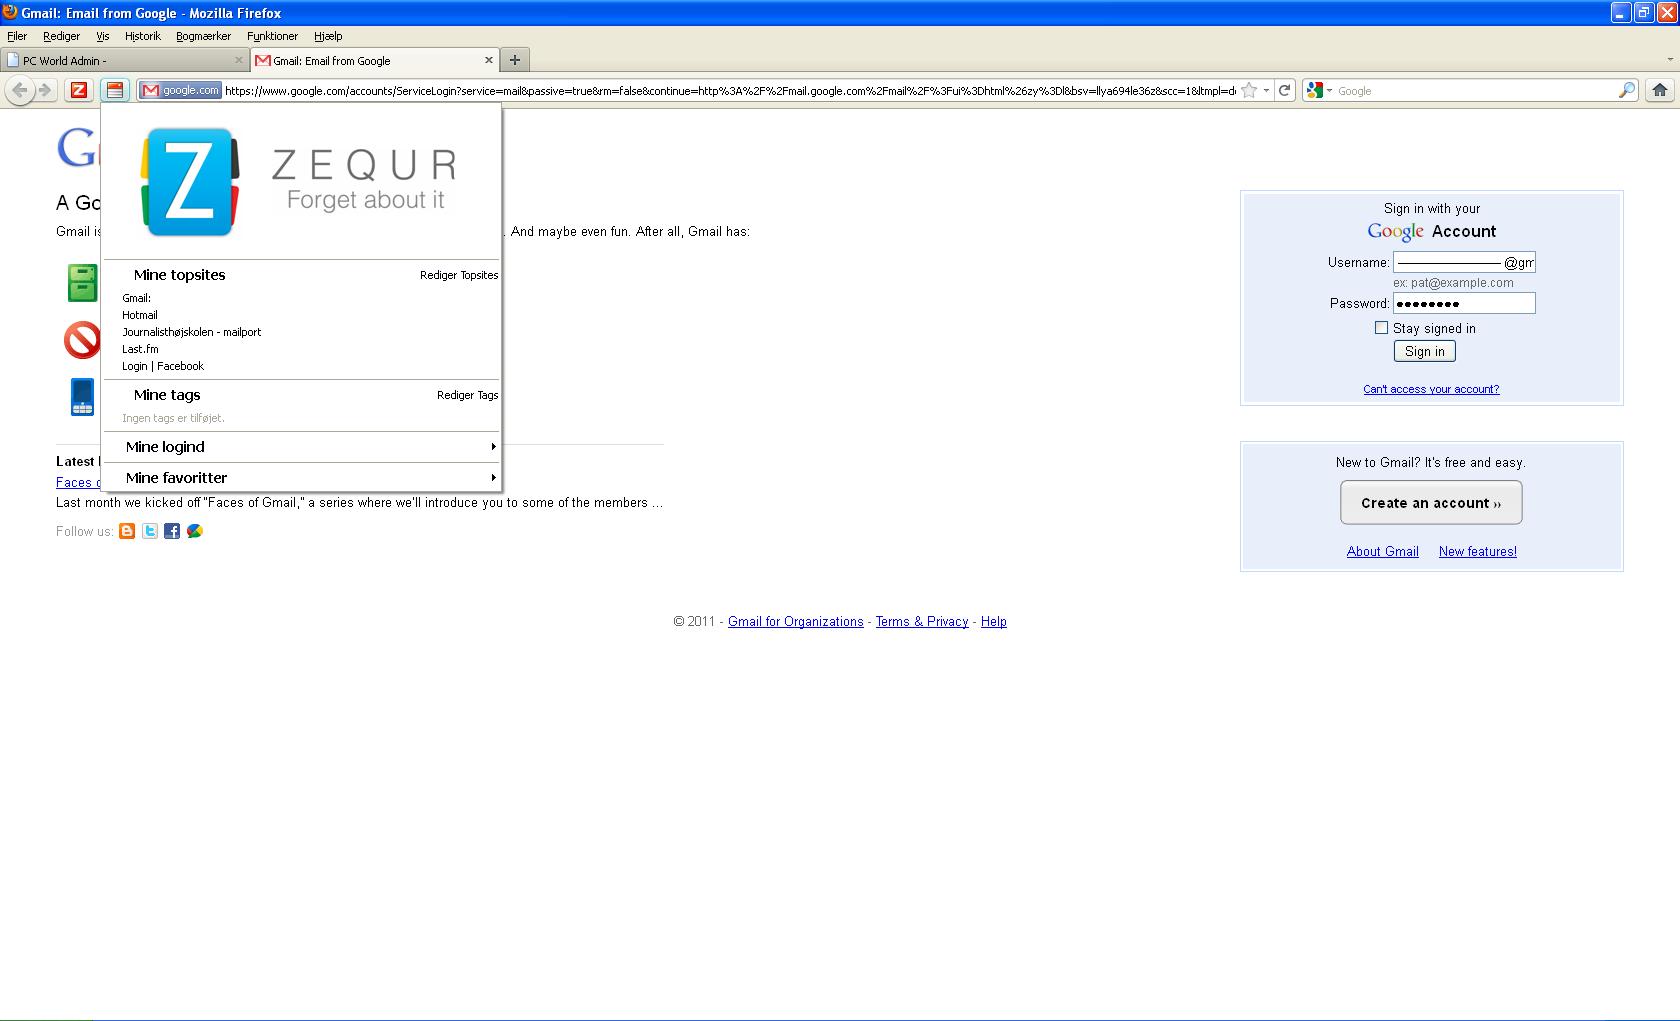Click Rediger Tags in Zequr panel
The image size is (1680, 1021).
(467, 395)
